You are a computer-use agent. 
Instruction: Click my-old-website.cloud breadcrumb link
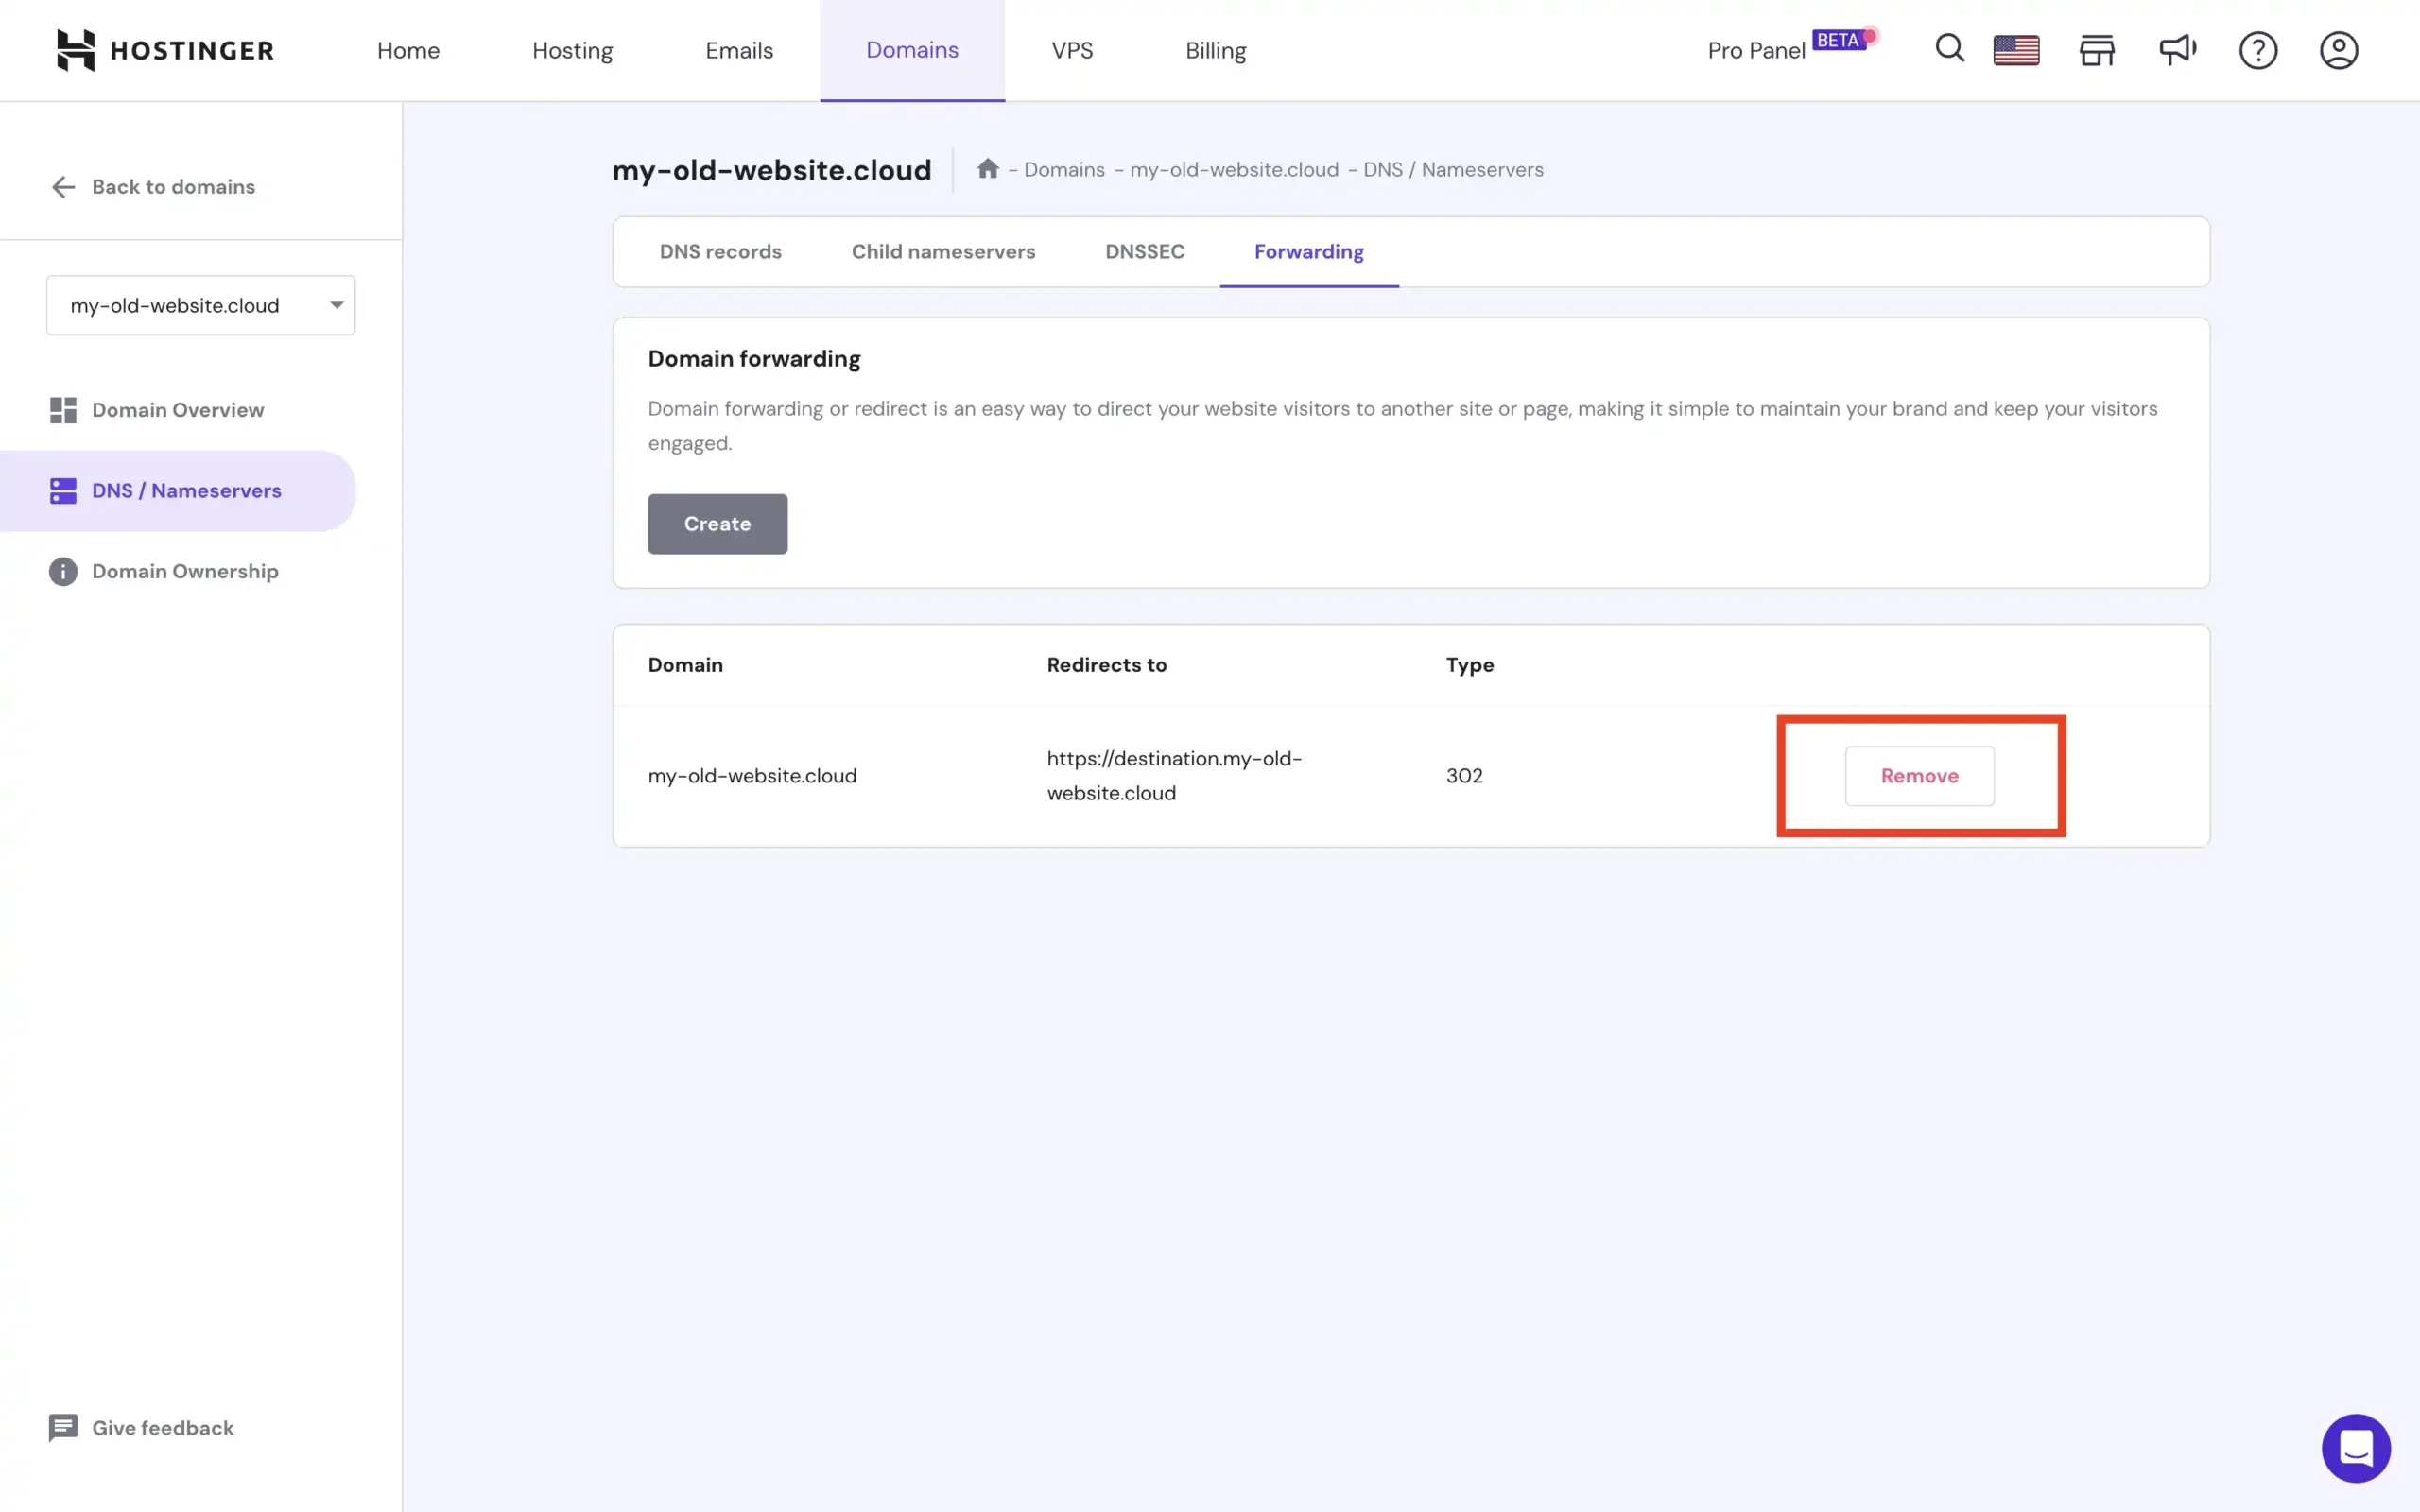pos(1234,169)
